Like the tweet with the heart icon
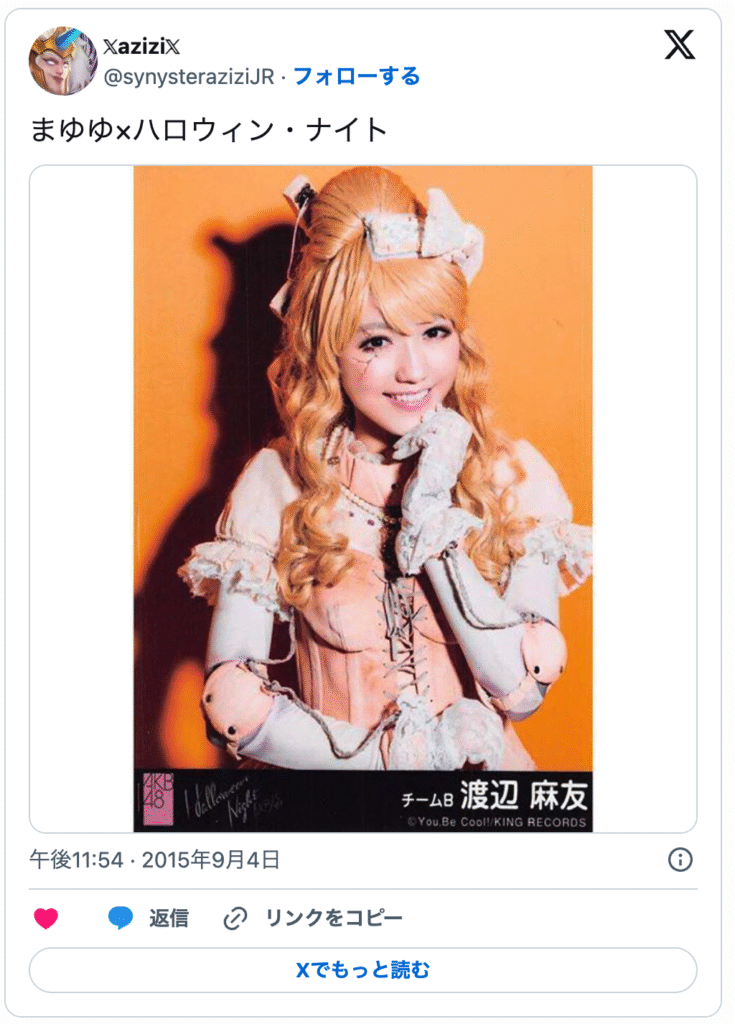This screenshot has height=1024, width=735. click(46, 918)
